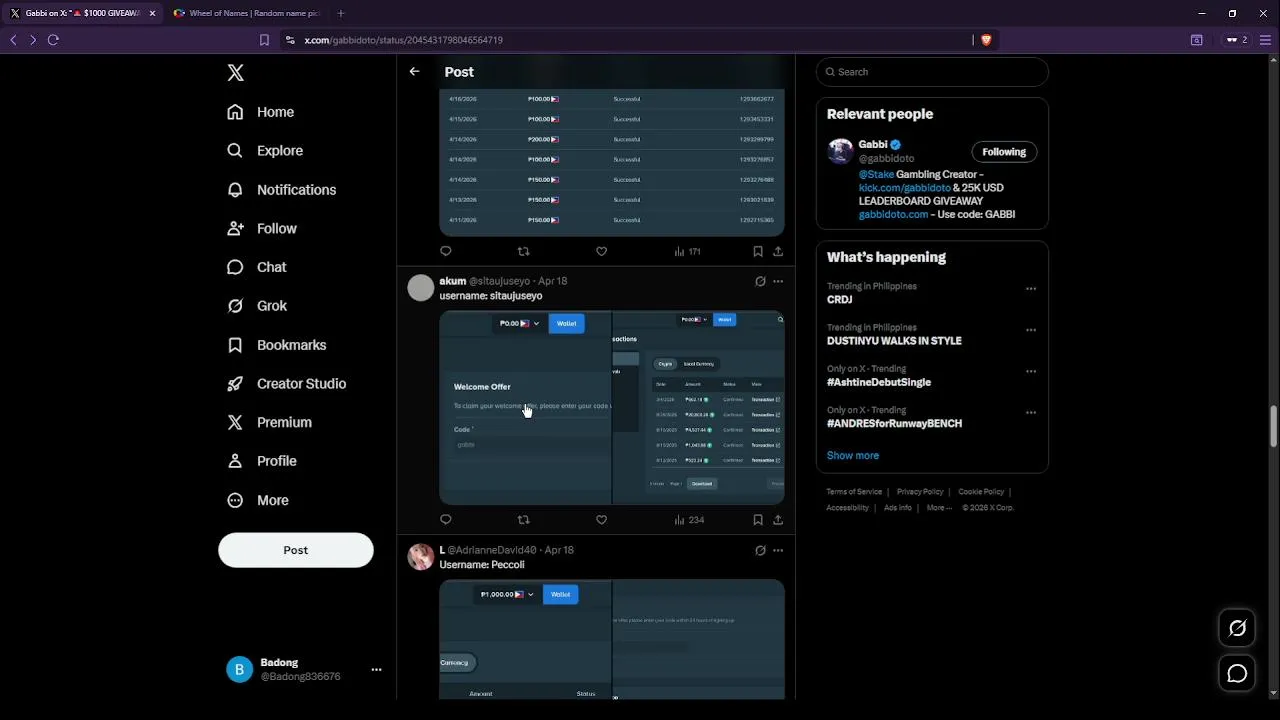The image size is (1280, 720).
Task: Open floating chat messages button
Action: click(1237, 674)
